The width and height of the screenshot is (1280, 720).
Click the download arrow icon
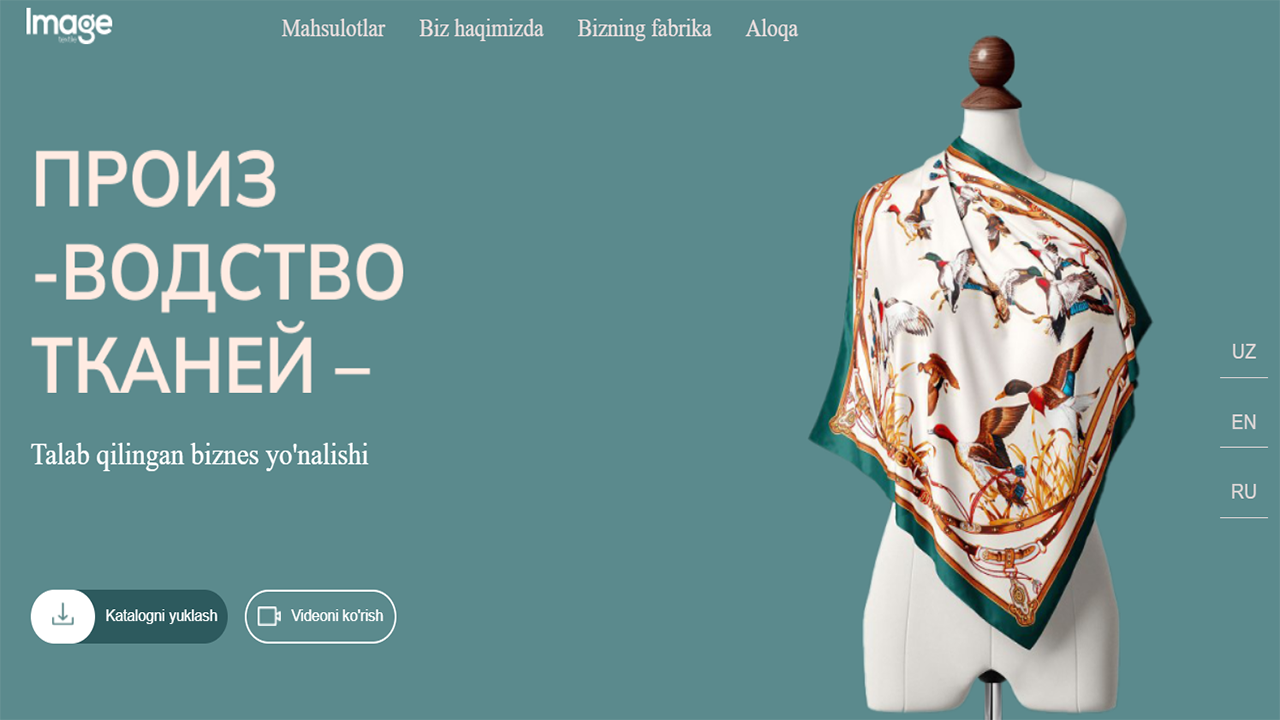click(63, 615)
